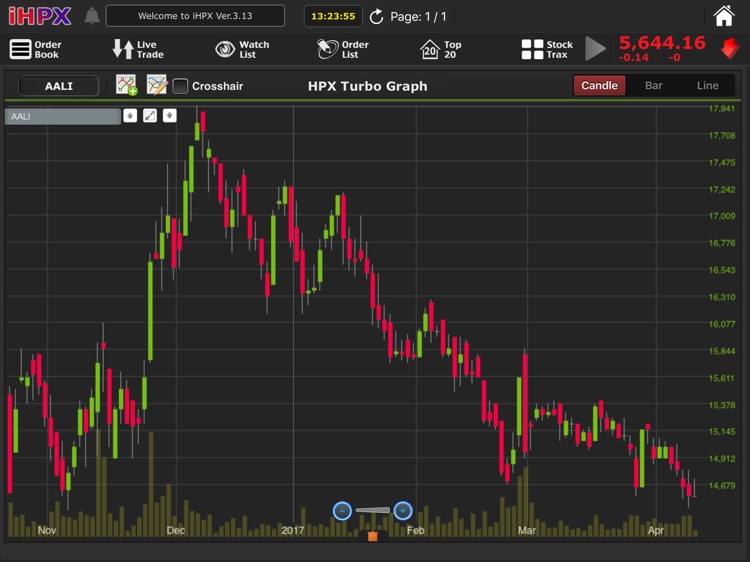Click the iHPX logo
Viewport: 750px width, 562px height.
(x=40, y=16)
